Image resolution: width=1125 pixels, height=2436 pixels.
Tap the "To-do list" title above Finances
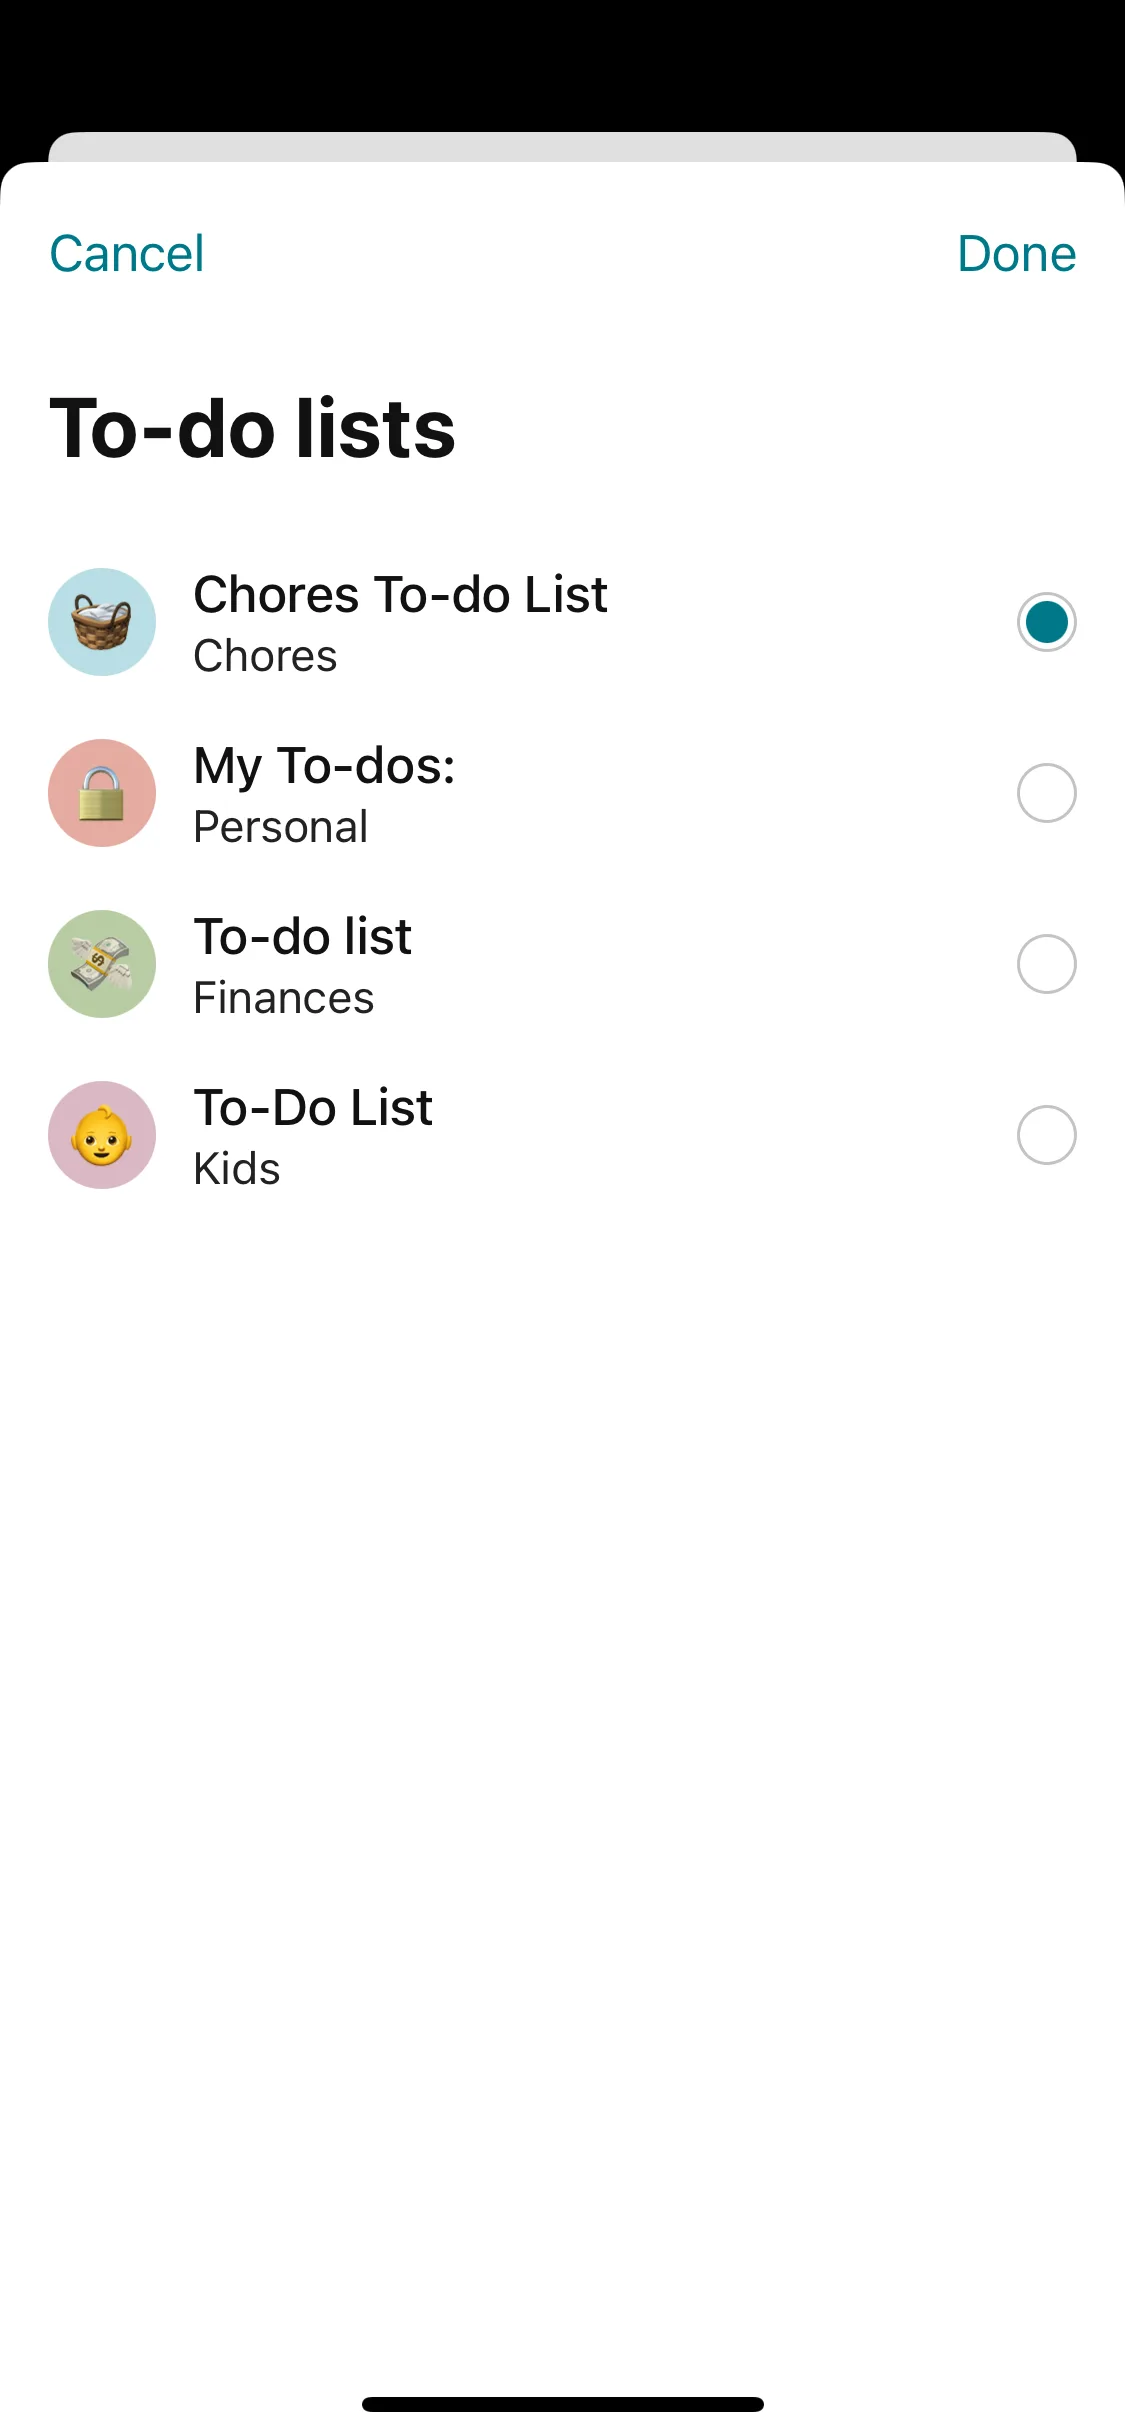[302, 937]
